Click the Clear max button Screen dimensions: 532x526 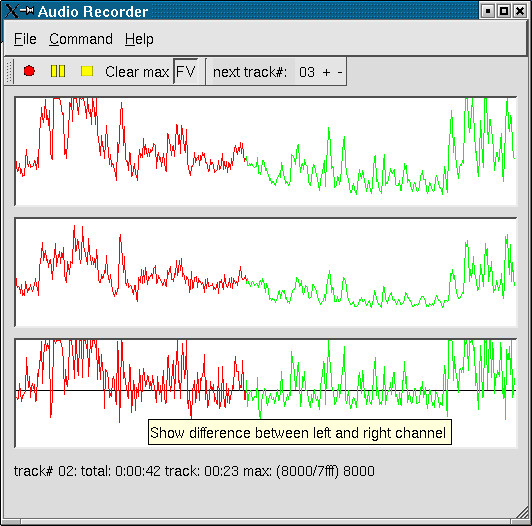click(x=137, y=72)
